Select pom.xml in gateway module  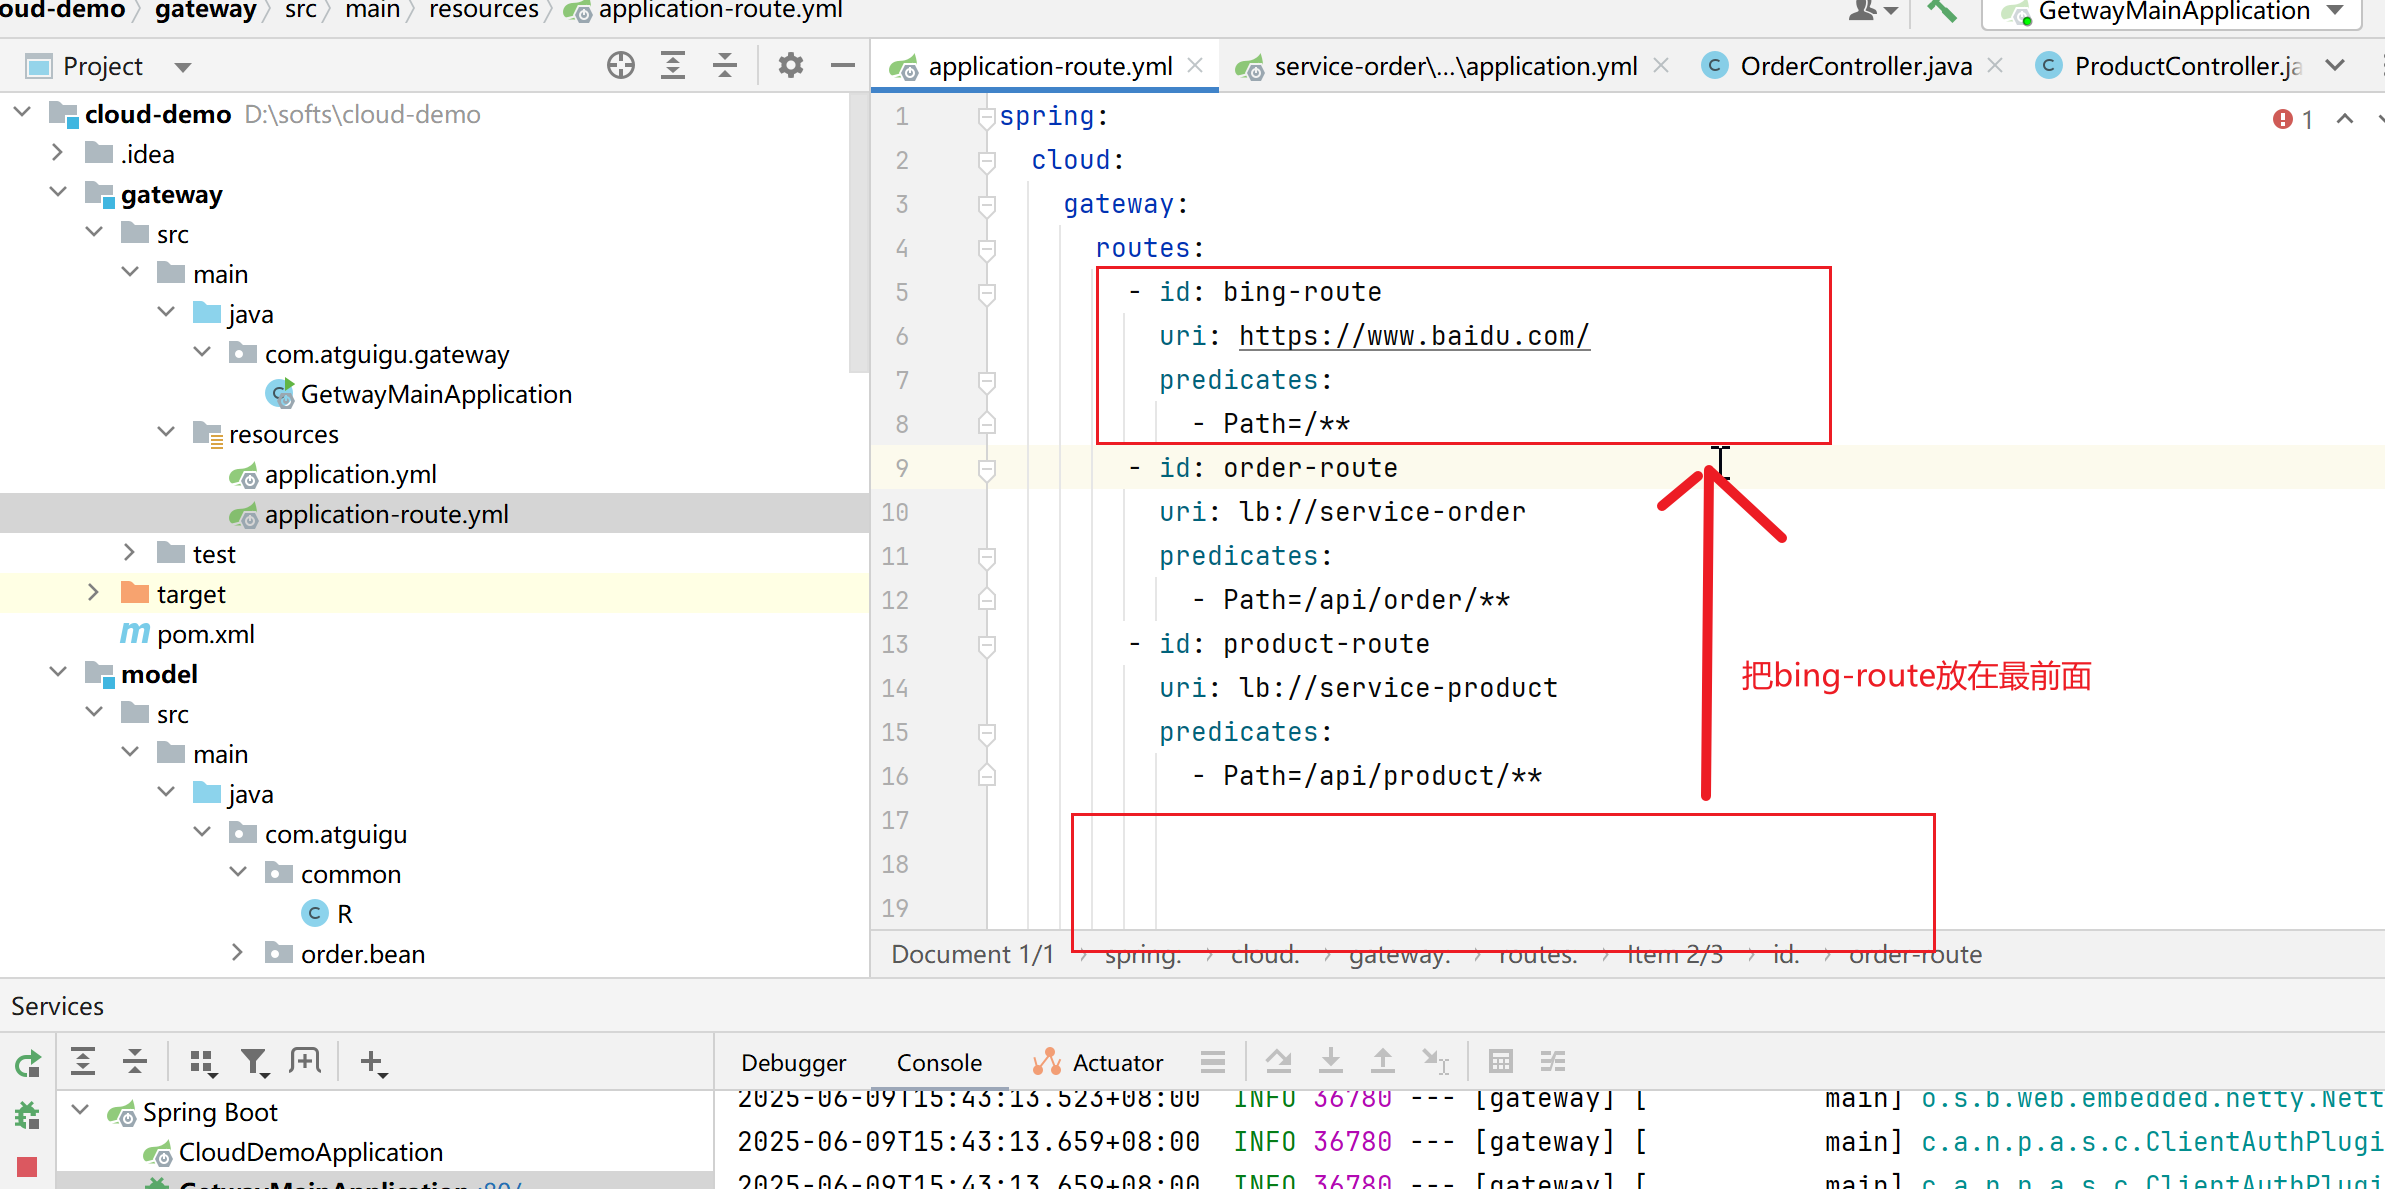click(x=188, y=634)
